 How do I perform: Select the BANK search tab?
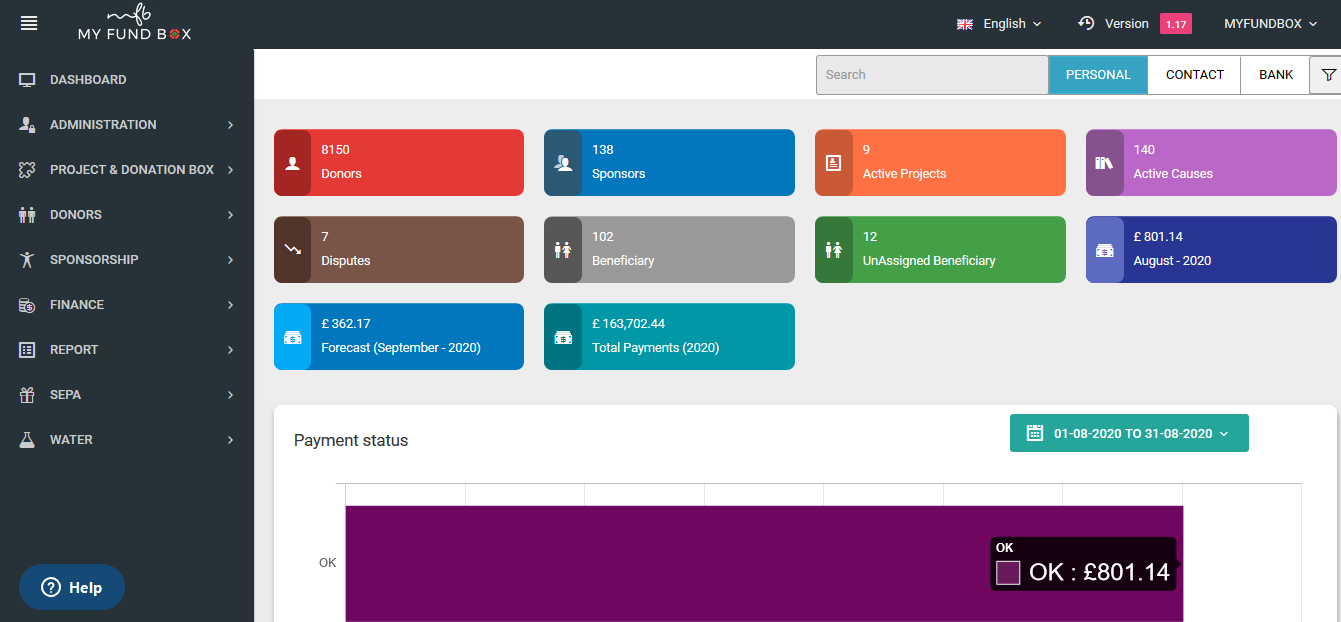point(1276,75)
